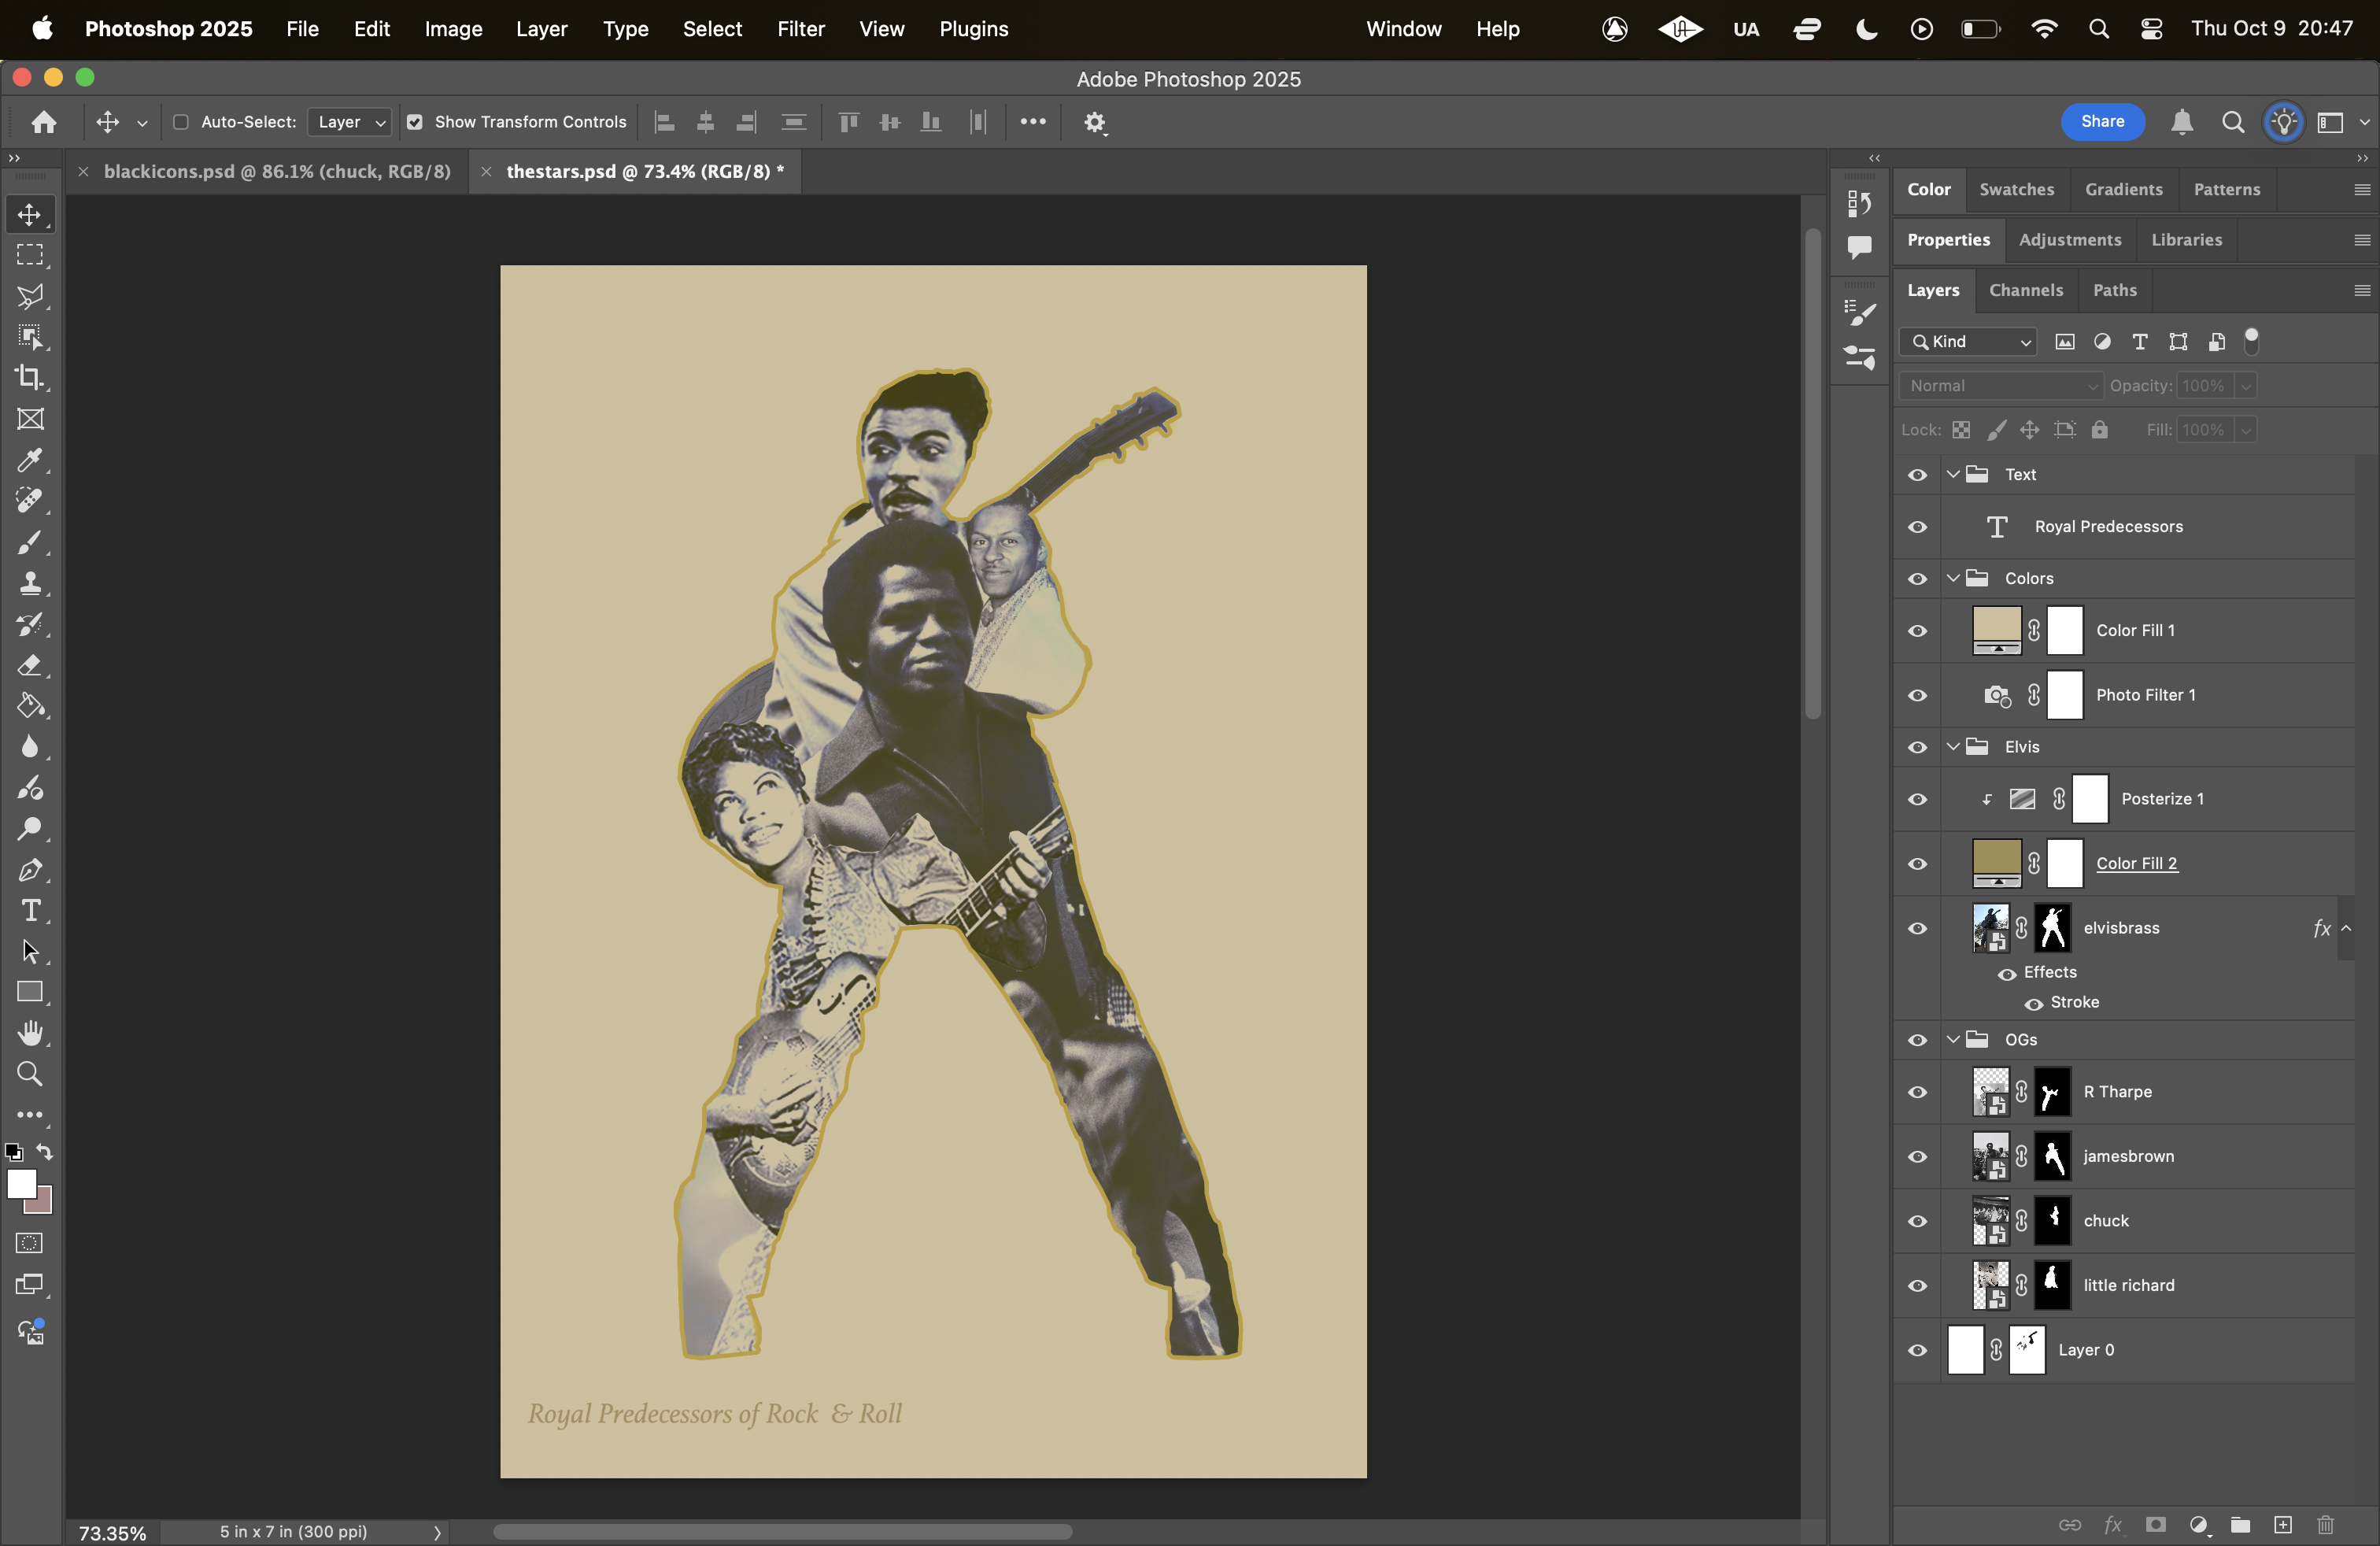The image size is (2380, 1546).
Task: Select the Zoom tool
Action: 29,1073
